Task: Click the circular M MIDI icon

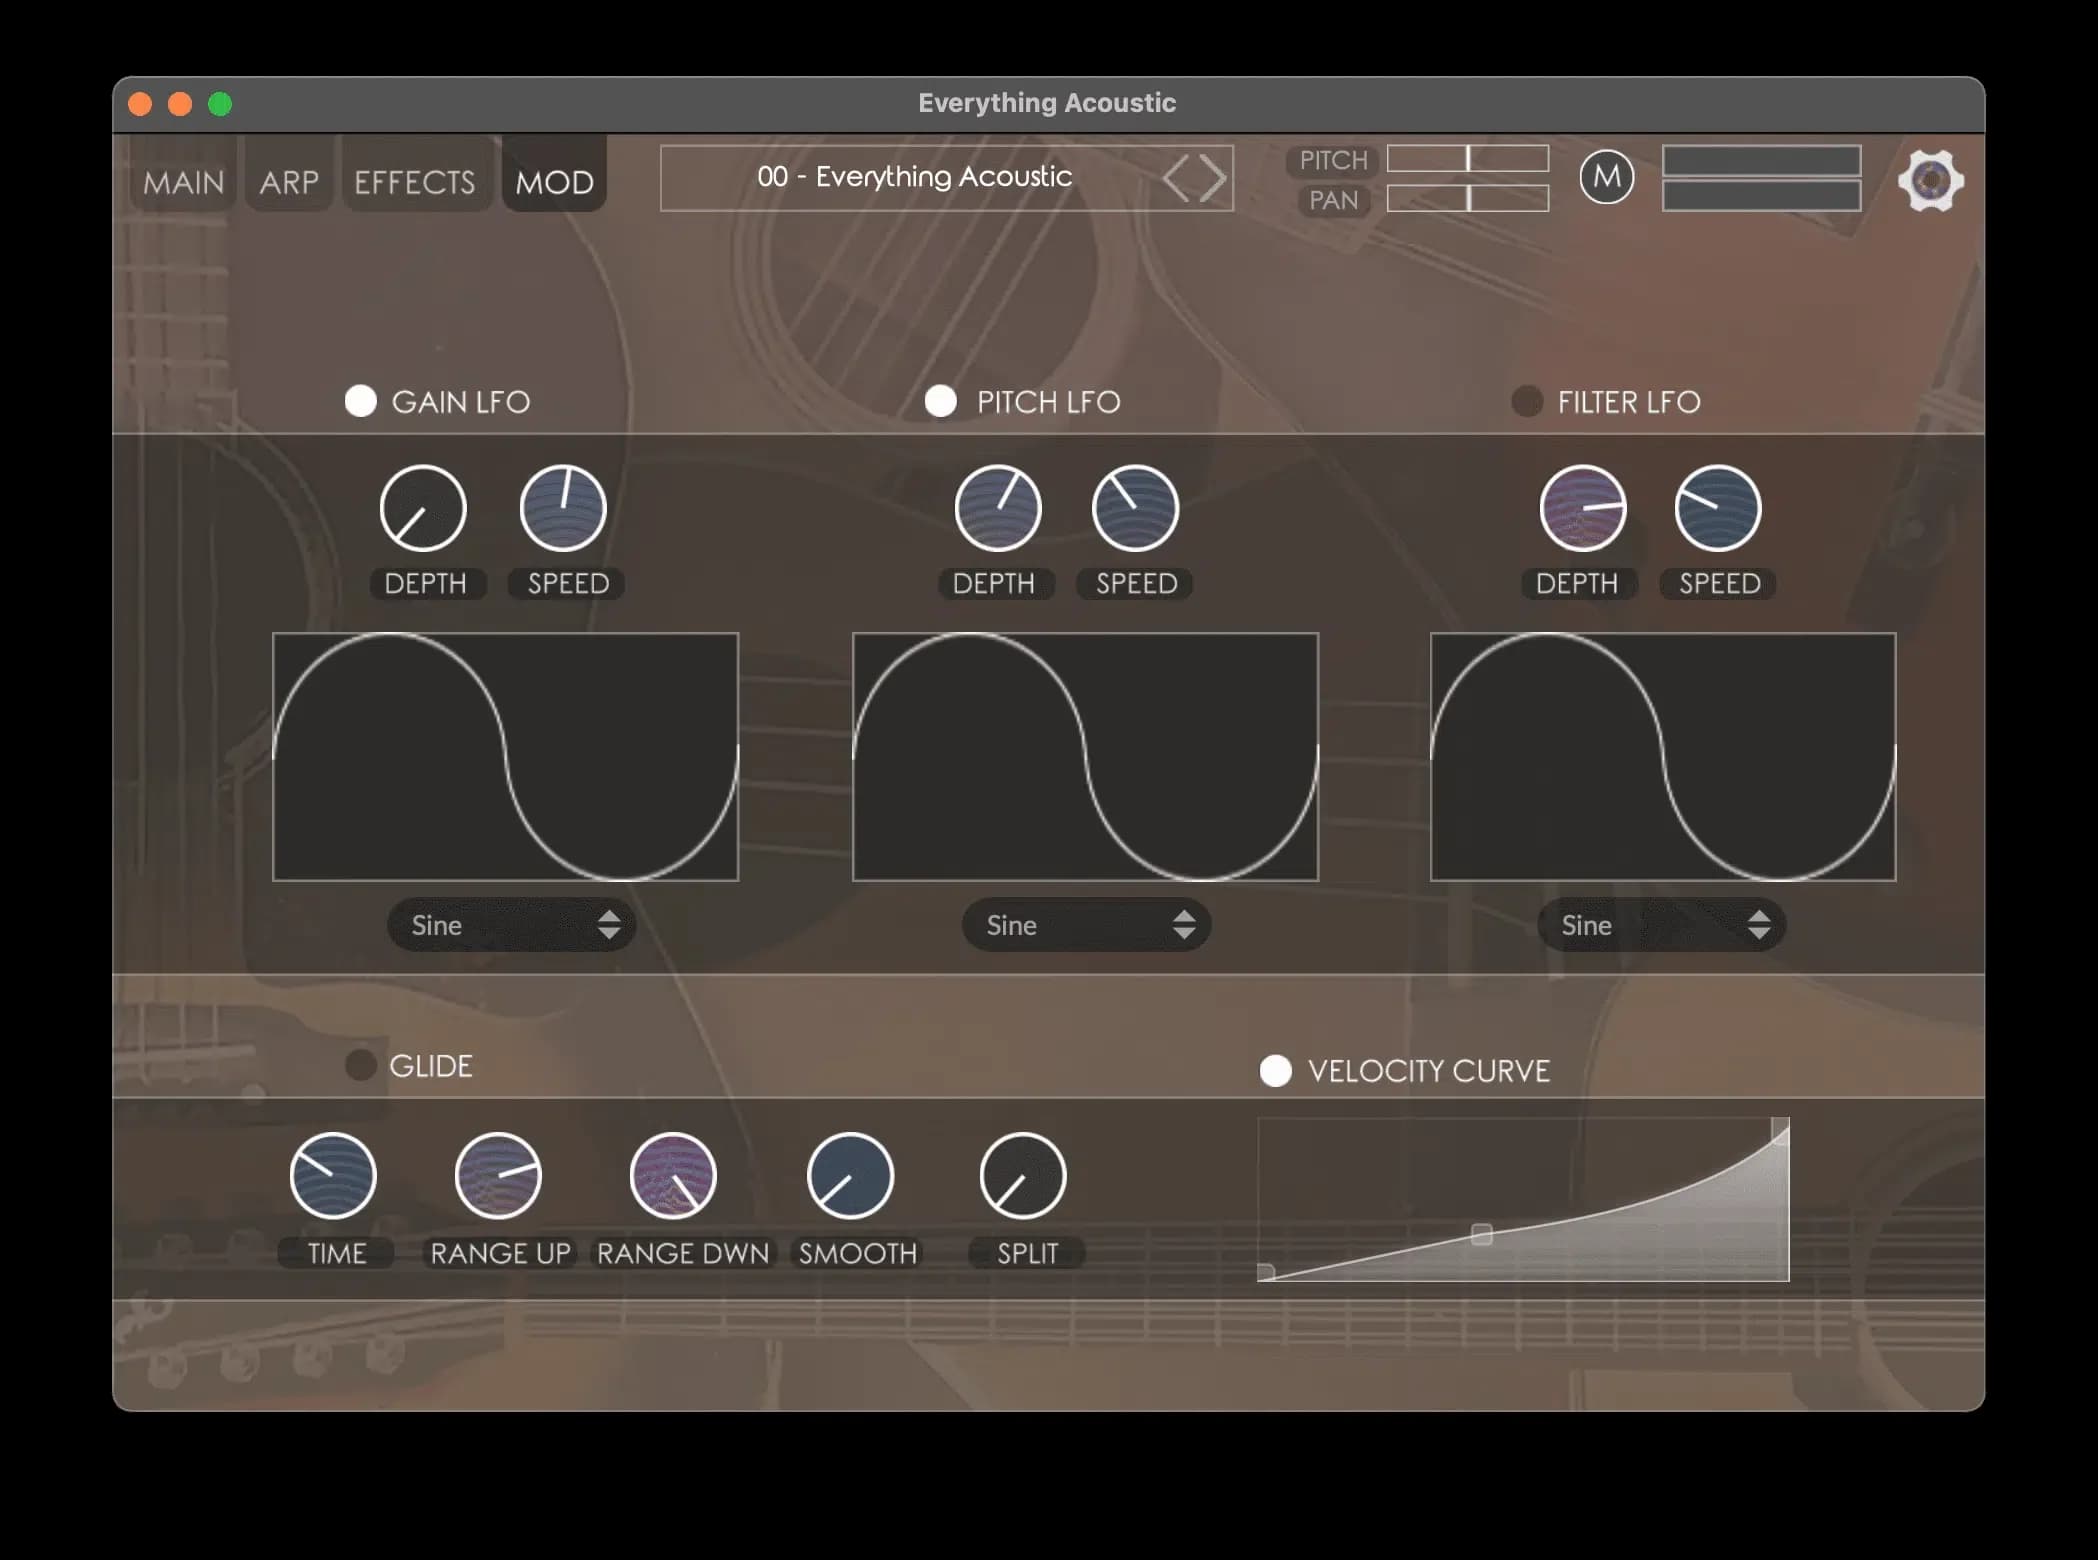Action: pyautogui.click(x=1607, y=177)
